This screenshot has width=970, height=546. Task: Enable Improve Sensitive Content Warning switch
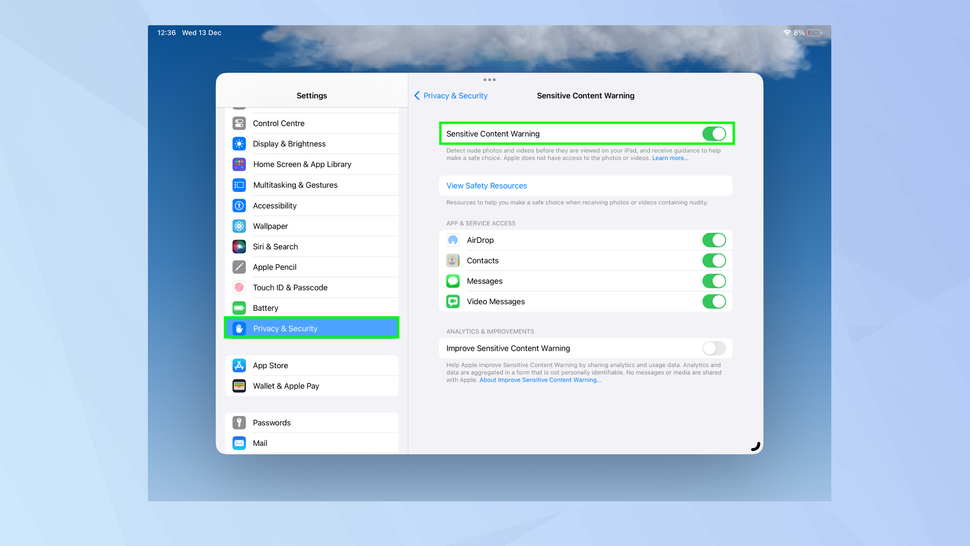(x=714, y=348)
